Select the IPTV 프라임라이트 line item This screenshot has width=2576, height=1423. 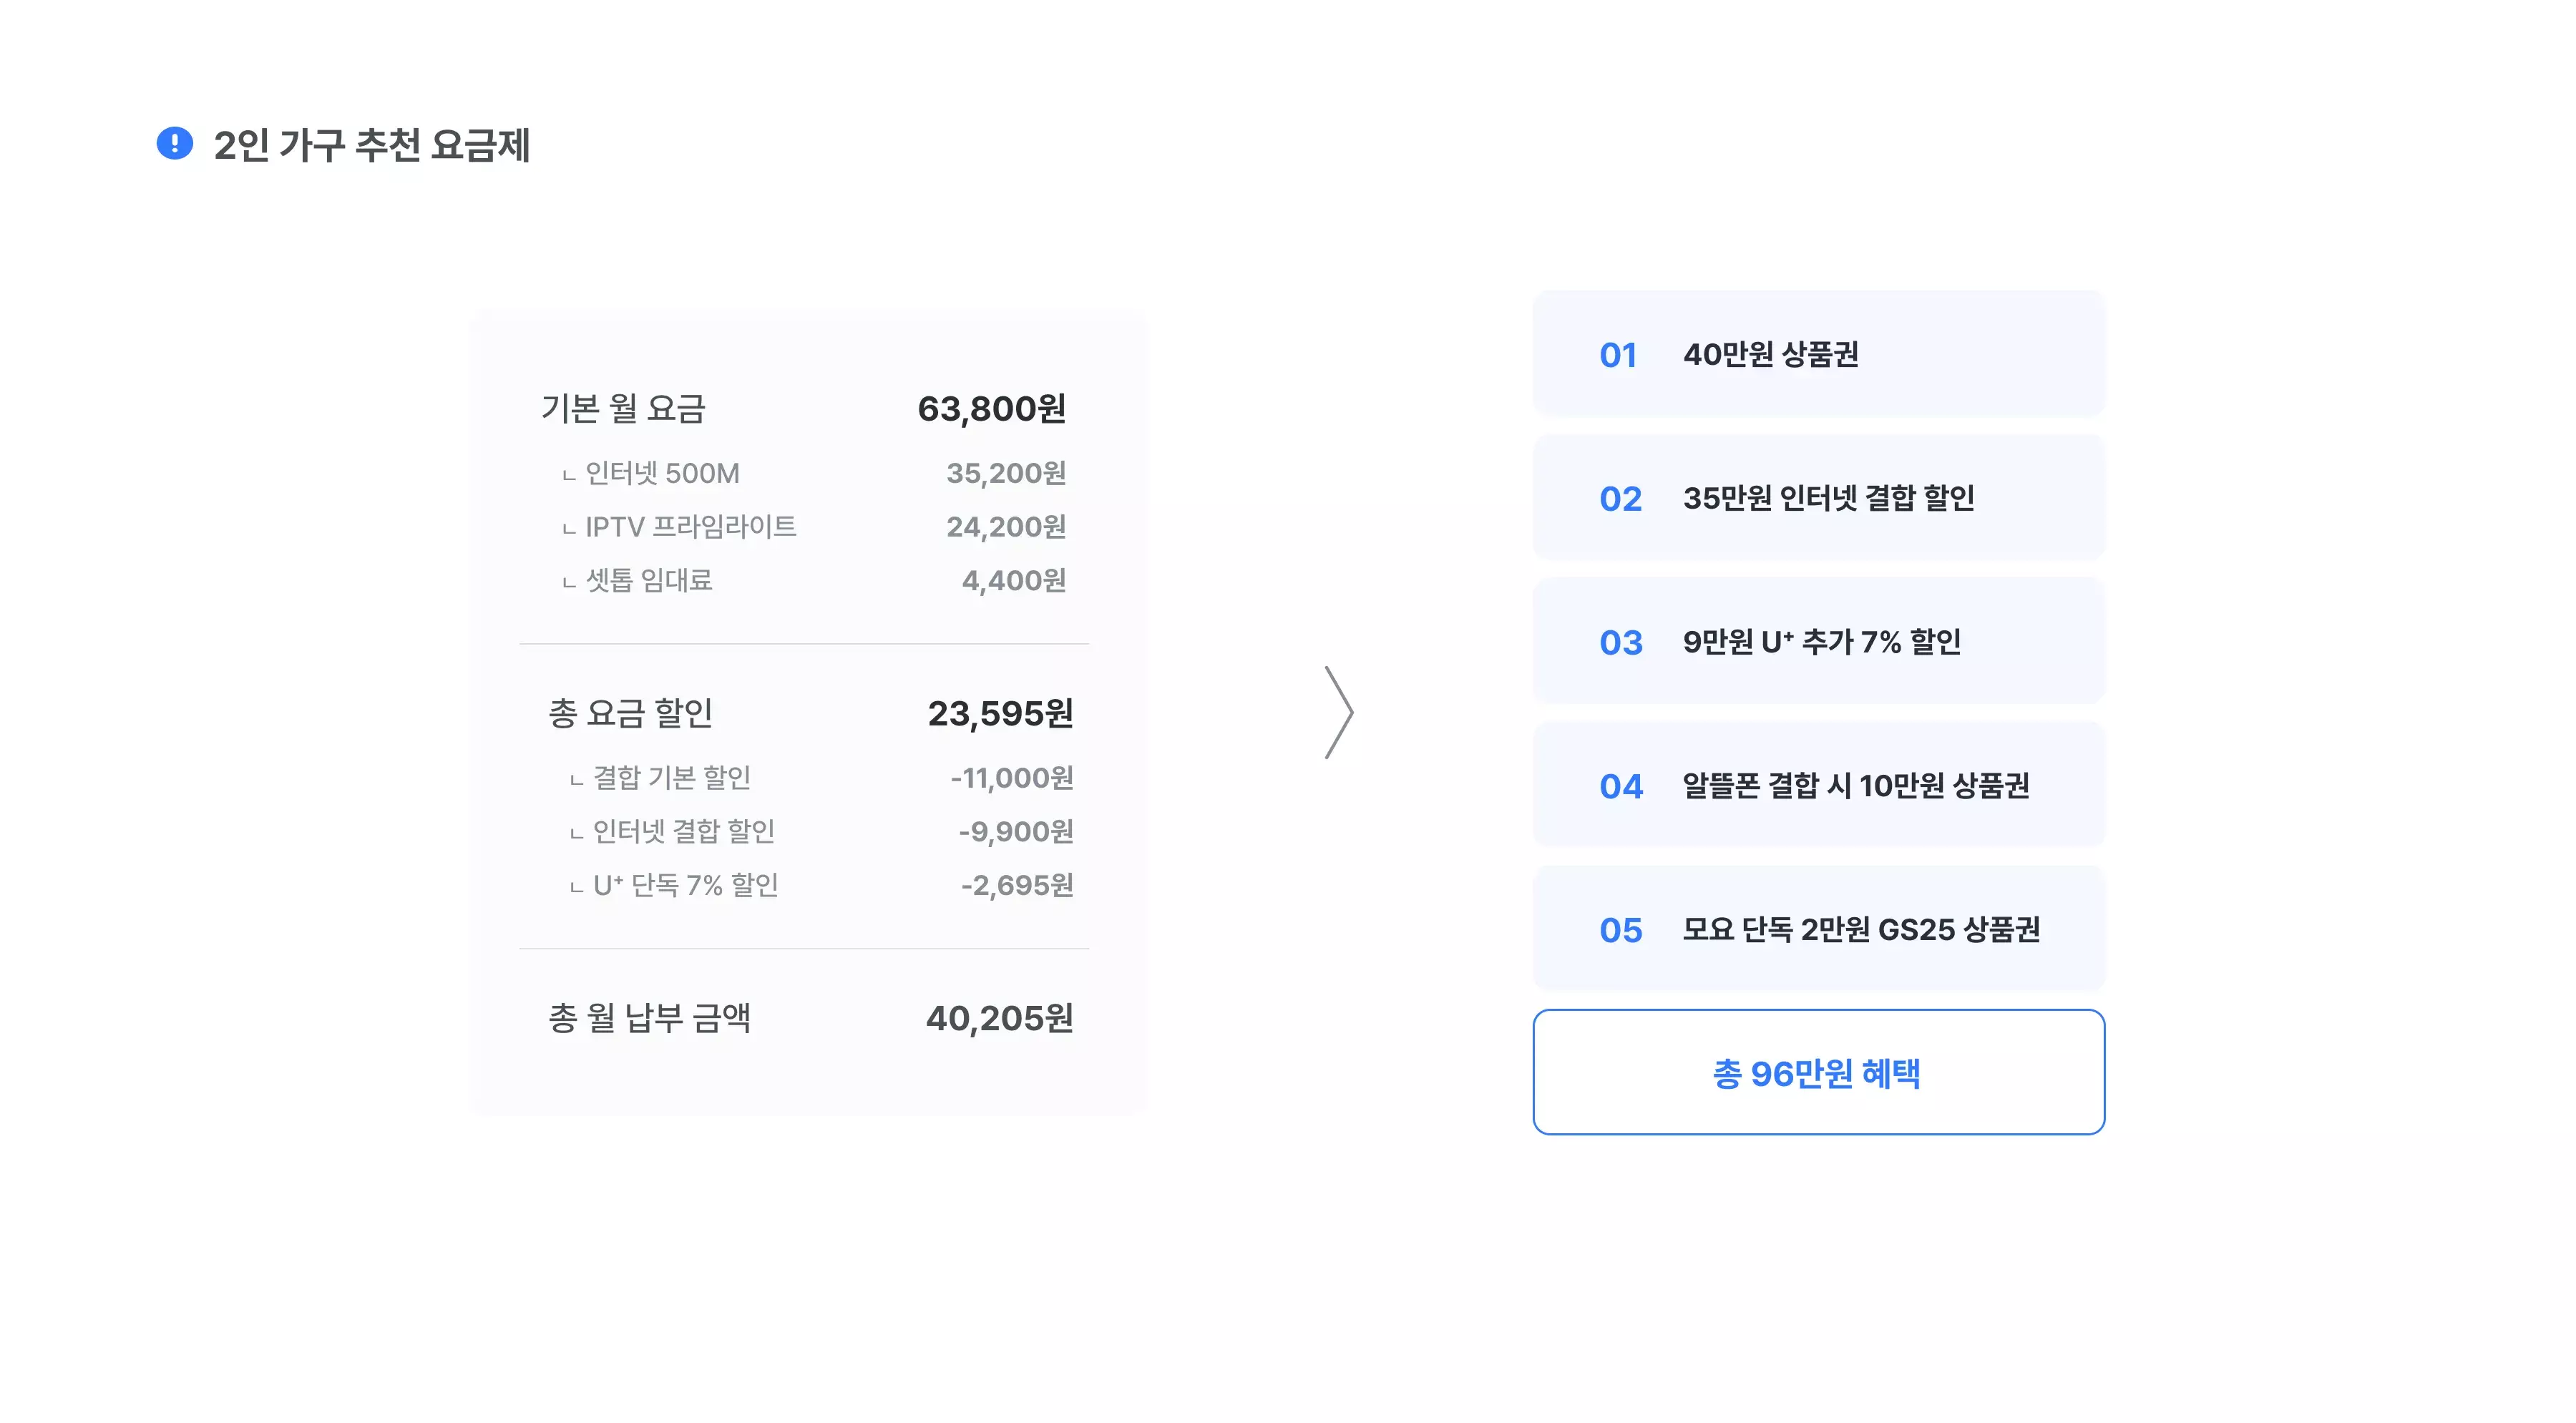690,527
